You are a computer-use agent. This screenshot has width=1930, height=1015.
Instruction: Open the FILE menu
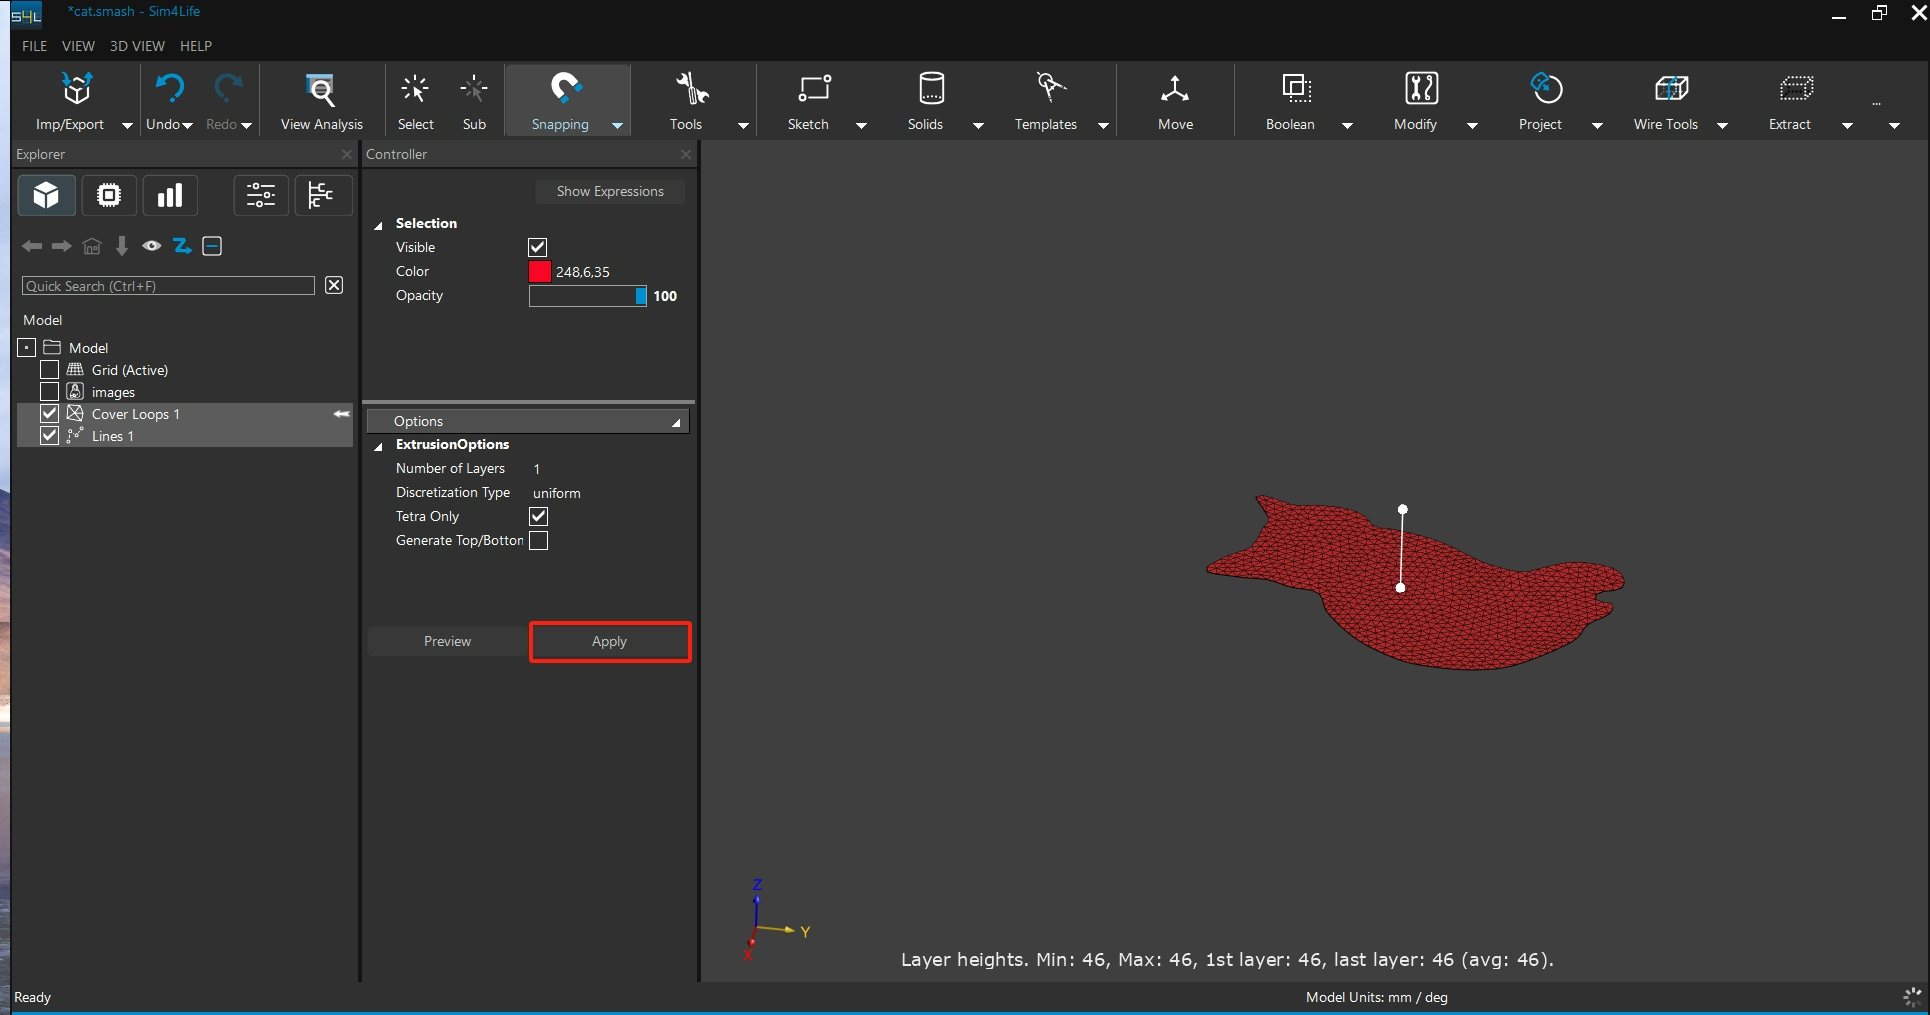click(34, 46)
